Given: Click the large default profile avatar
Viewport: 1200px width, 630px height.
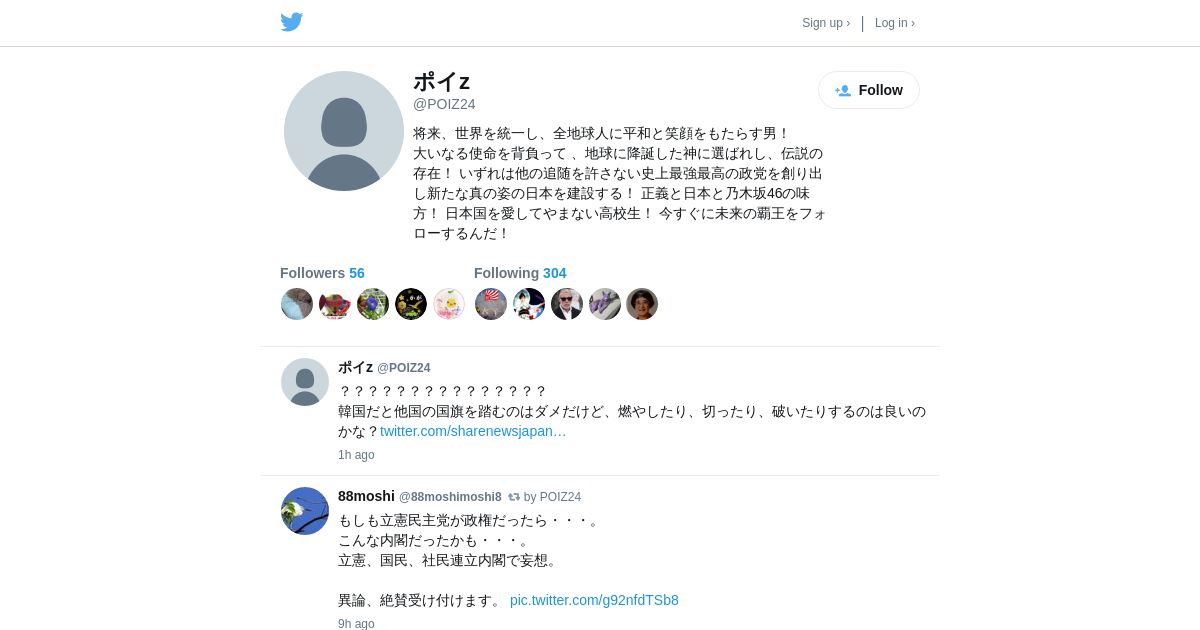Looking at the screenshot, I should (344, 131).
